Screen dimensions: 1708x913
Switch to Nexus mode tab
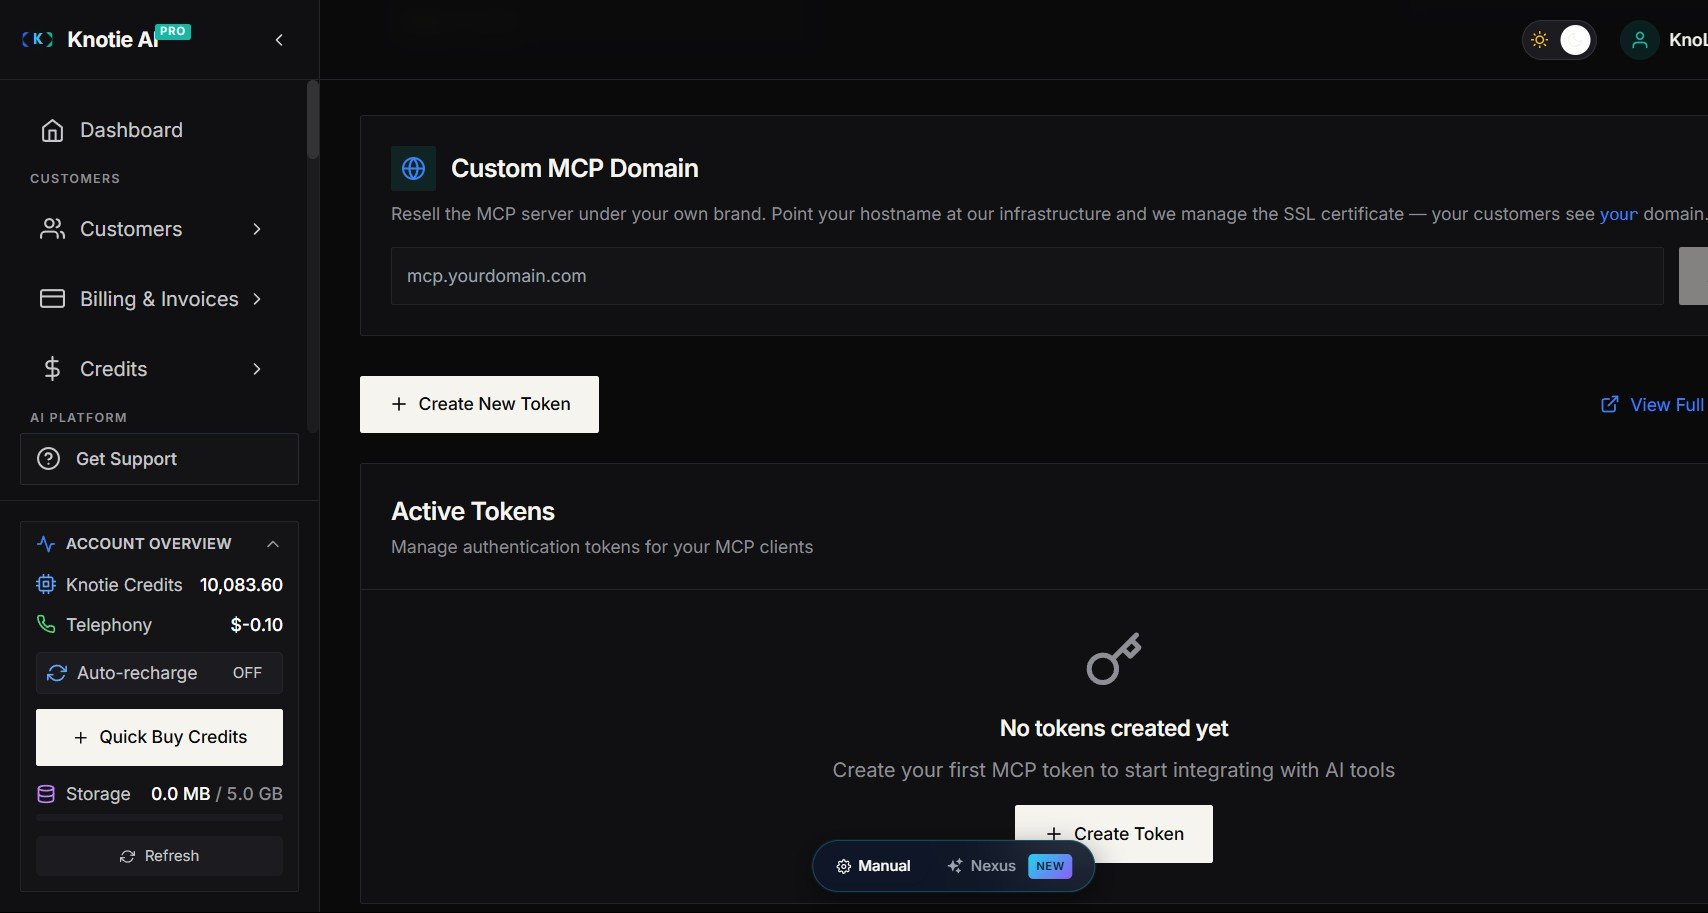[x=1009, y=866]
